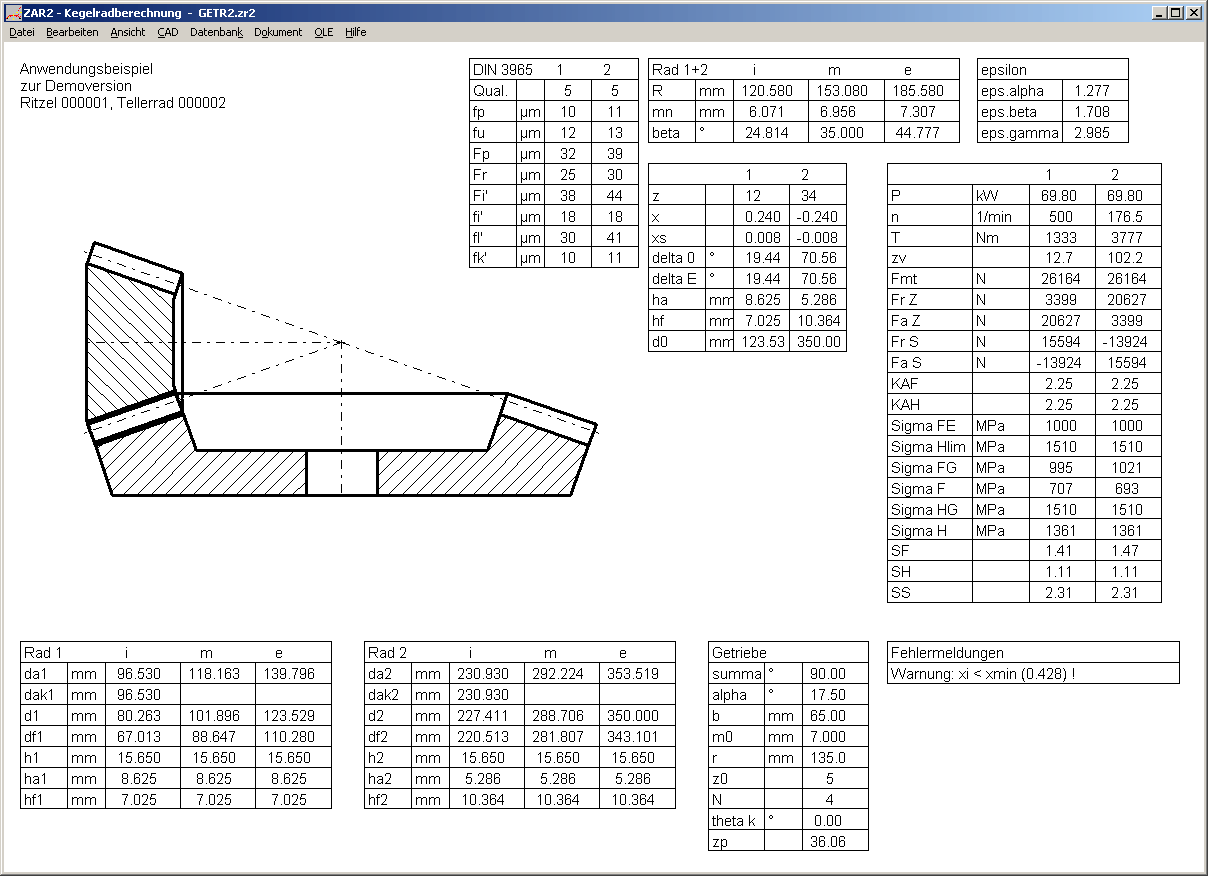Expand the Dokument menu
1208x876 pixels.
[x=278, y=32]
